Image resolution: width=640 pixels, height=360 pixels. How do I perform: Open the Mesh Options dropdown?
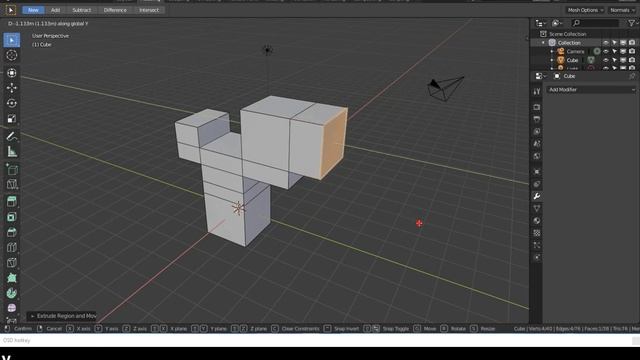click(585, 10)
